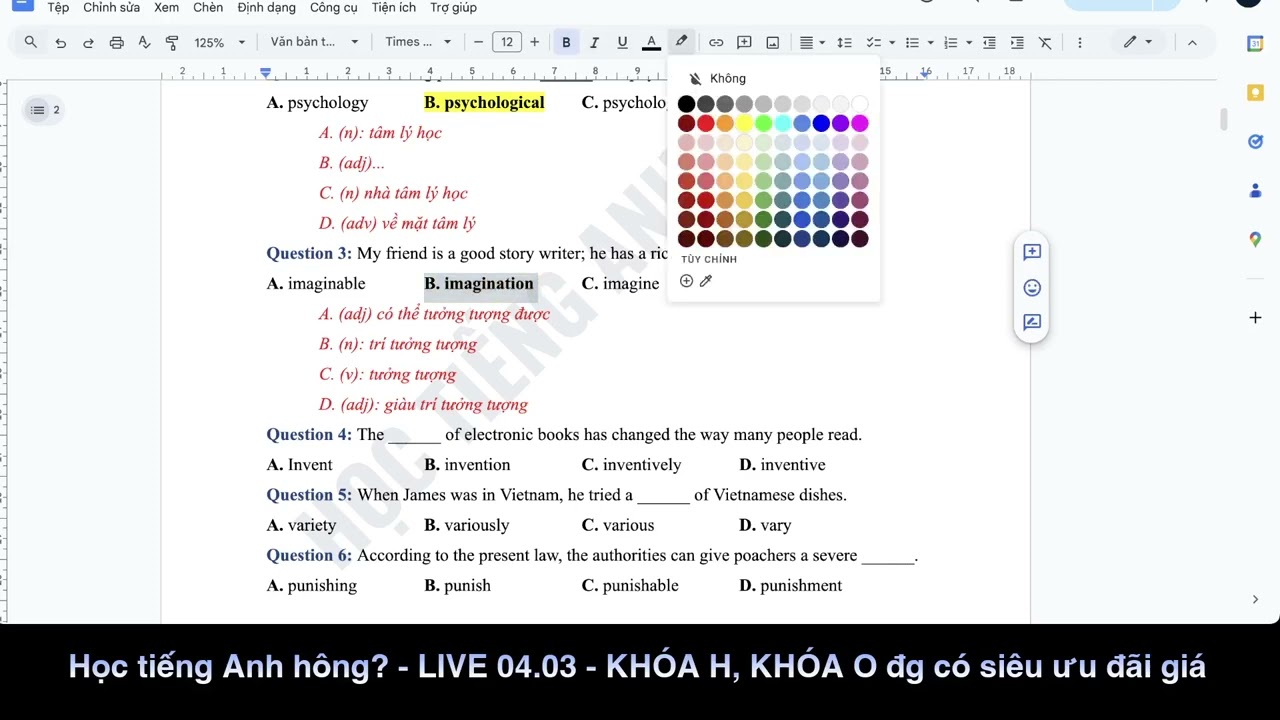1280x720 pixels.
Task: Add a comment from the toolbar
Action: coord(744,42)
